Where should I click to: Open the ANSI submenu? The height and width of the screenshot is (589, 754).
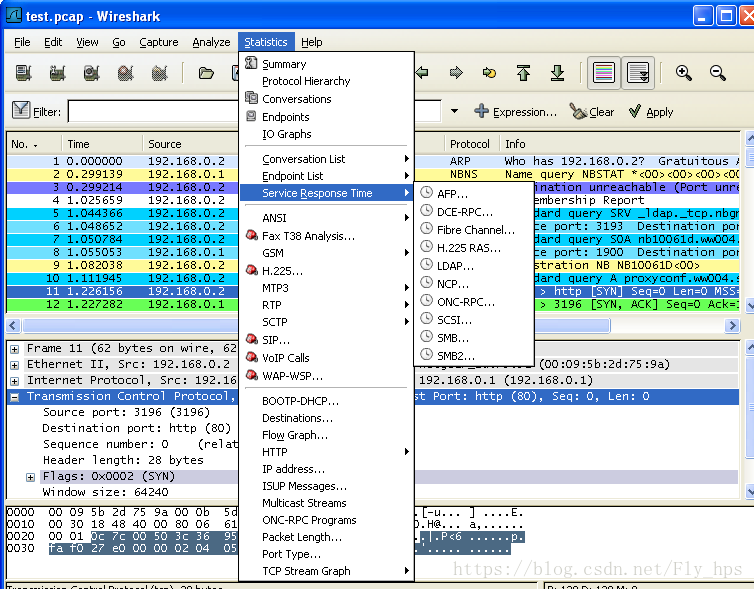tap(327, 218)
